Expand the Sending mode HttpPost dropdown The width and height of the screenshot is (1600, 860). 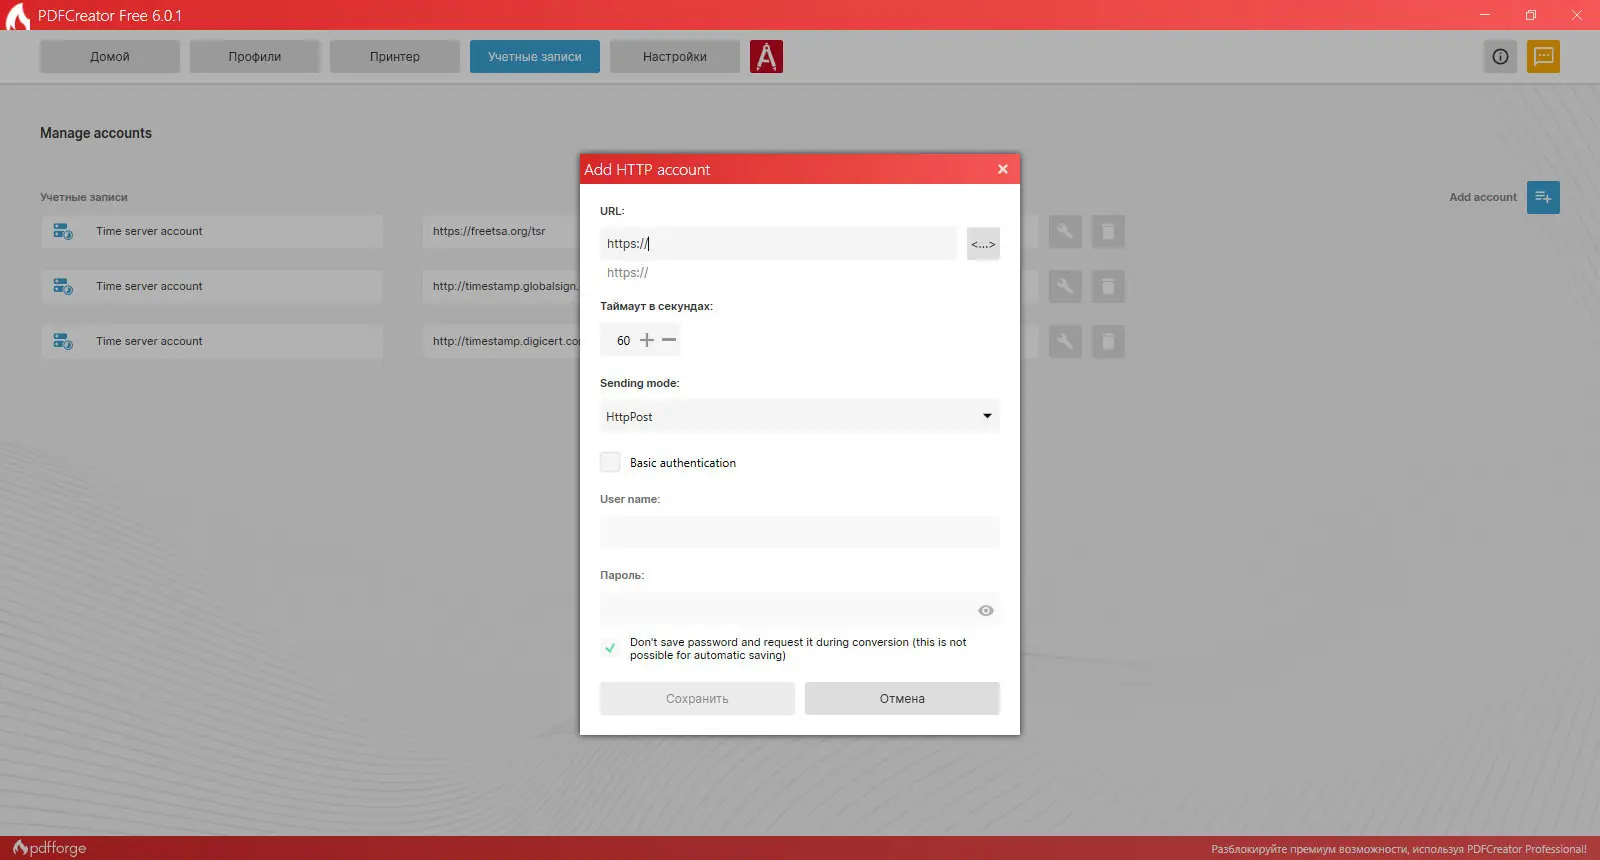pyautogui.click(x=800, y=416)
